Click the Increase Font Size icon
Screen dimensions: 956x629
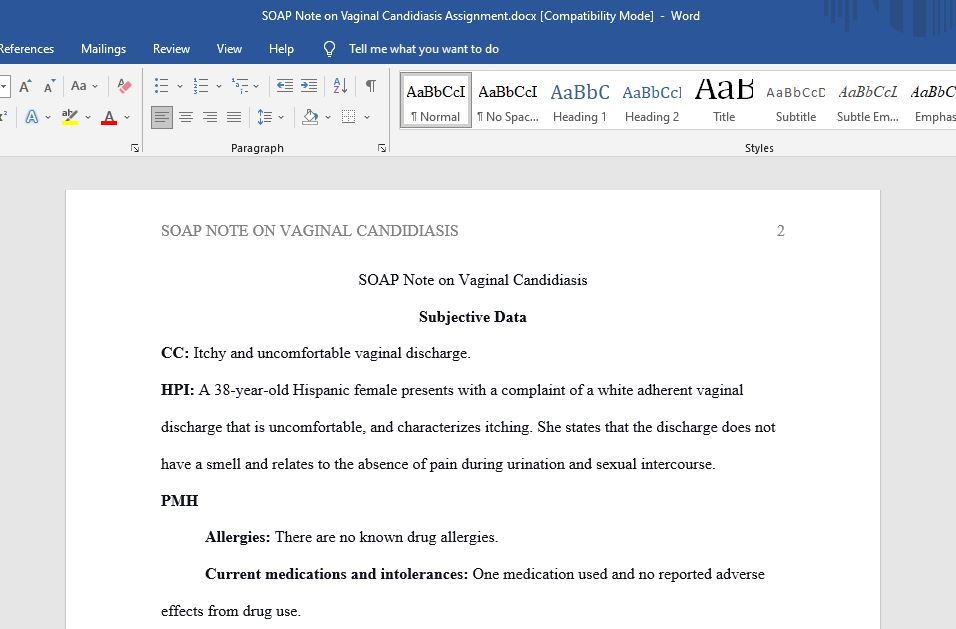coord(25,86)
